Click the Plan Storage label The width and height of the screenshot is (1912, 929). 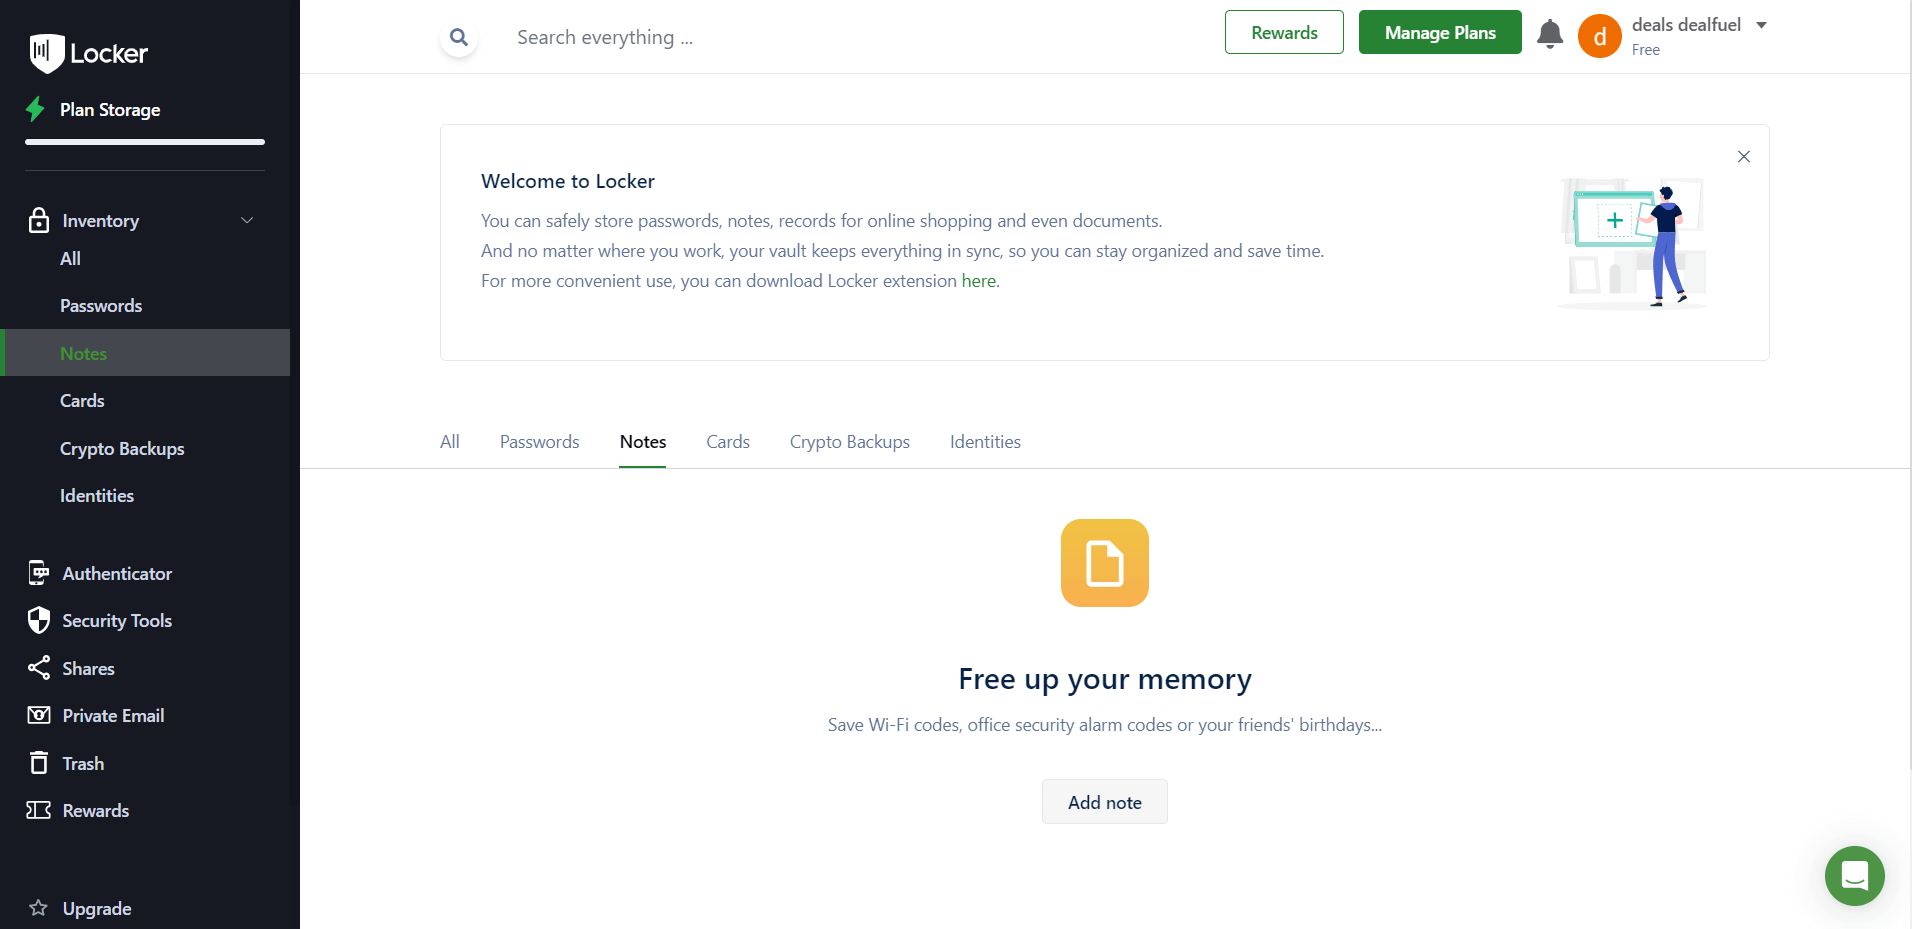[110, 110]
